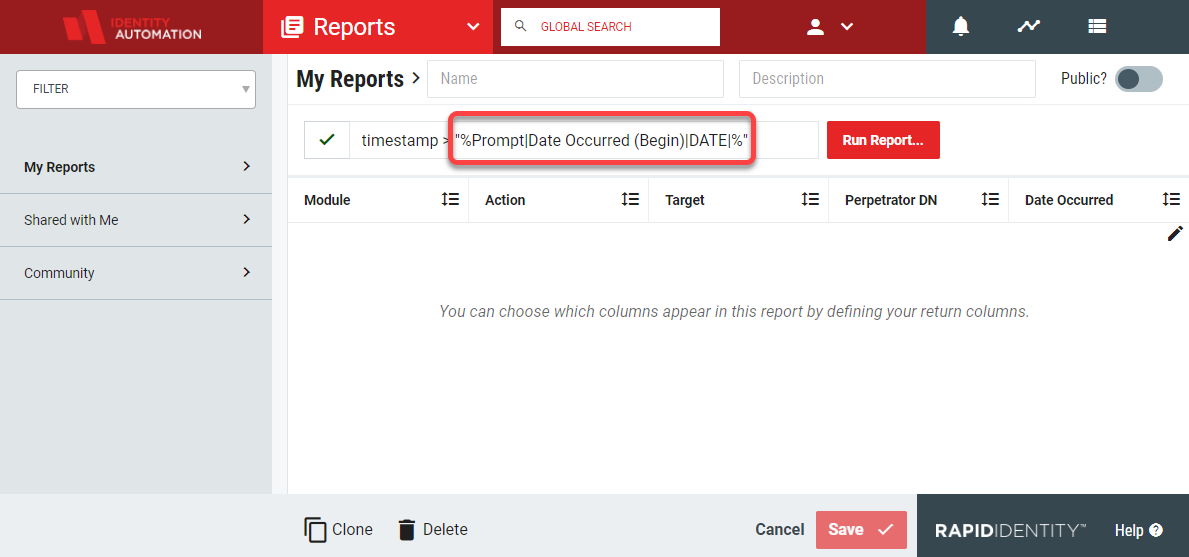Open the notifications bell
The height and width of the screenshot is (557, 1189).
(x=961, y=27)
